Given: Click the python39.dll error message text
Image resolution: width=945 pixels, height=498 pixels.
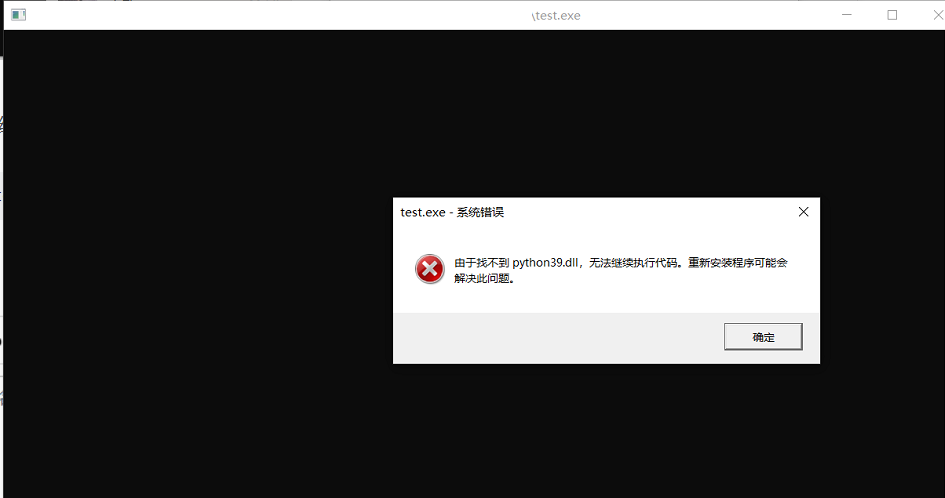Looking at the screenshot, I should [621, 270].
